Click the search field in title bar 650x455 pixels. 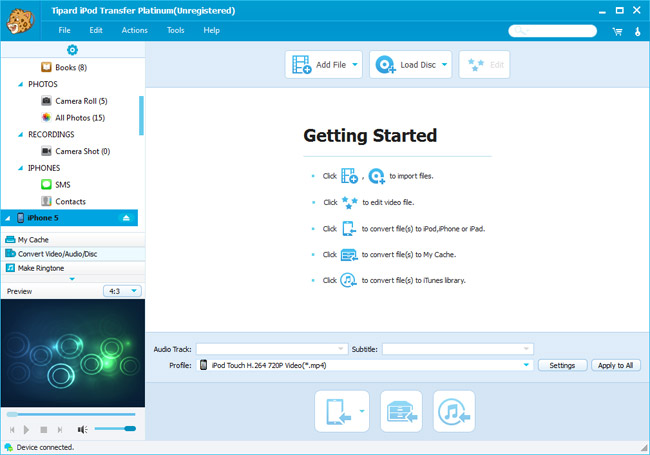pos(553,31)
